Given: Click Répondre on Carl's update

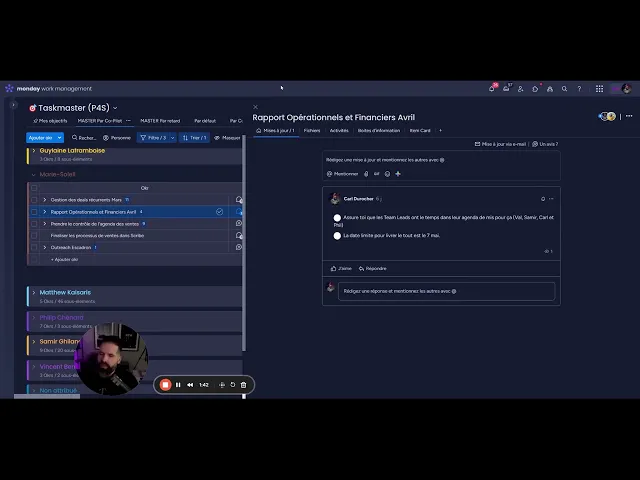Looking at the screenshot, I should 373,269.
